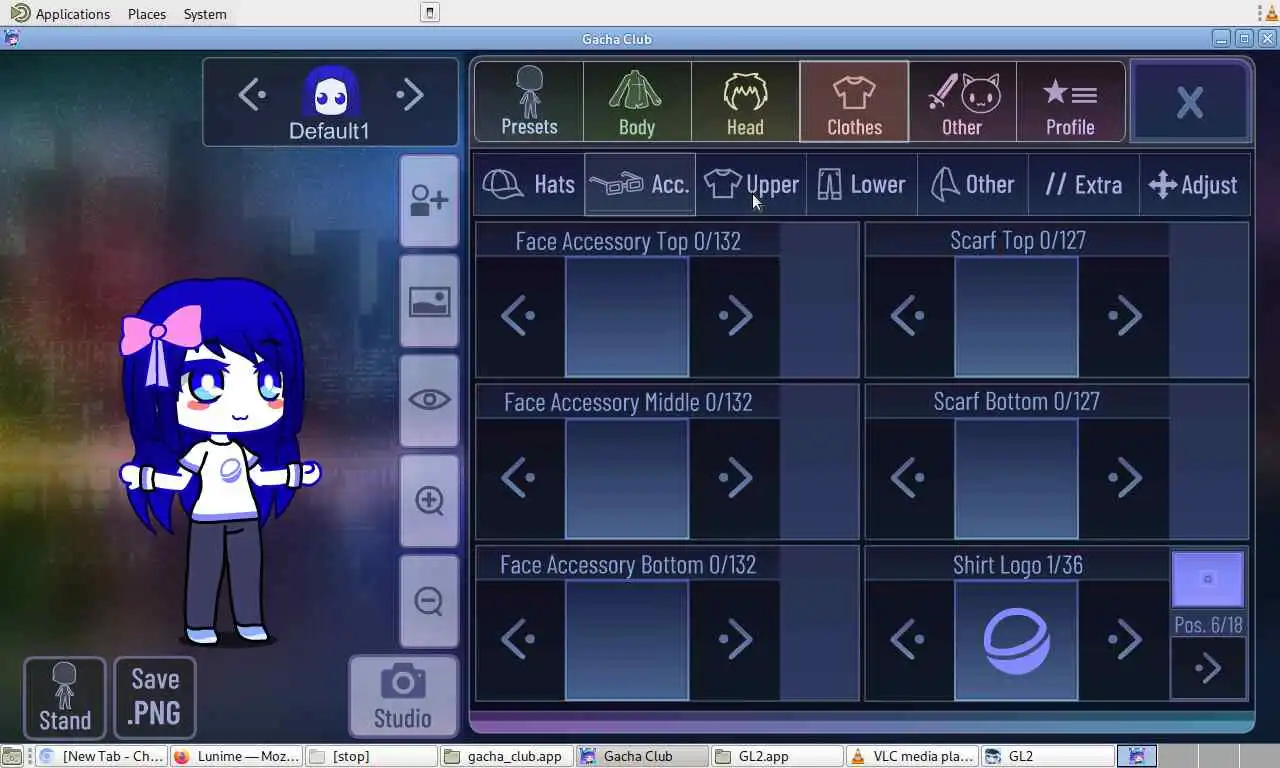Switch to the Other bell subtab

click(x=973, y=184)
